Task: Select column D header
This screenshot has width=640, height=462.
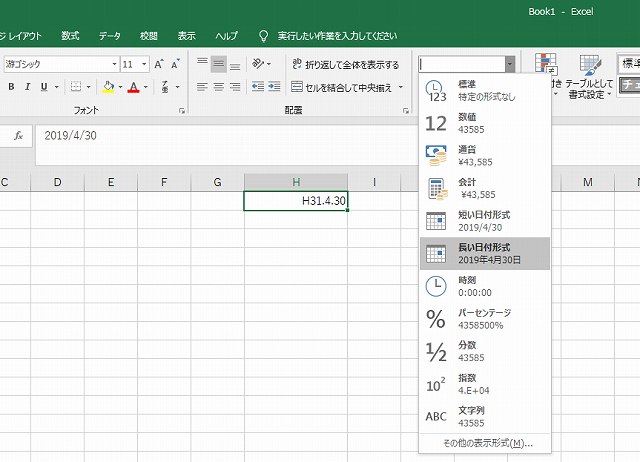Action: click(x=58, y=182)
